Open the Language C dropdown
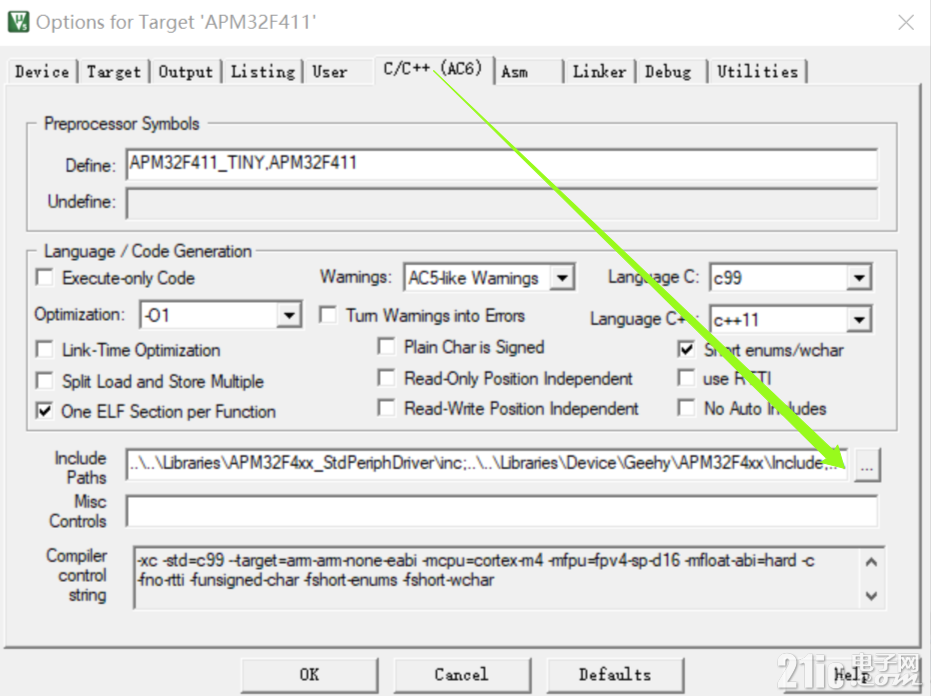This screenshot has width=931, height=696. [x=859, y=277]
